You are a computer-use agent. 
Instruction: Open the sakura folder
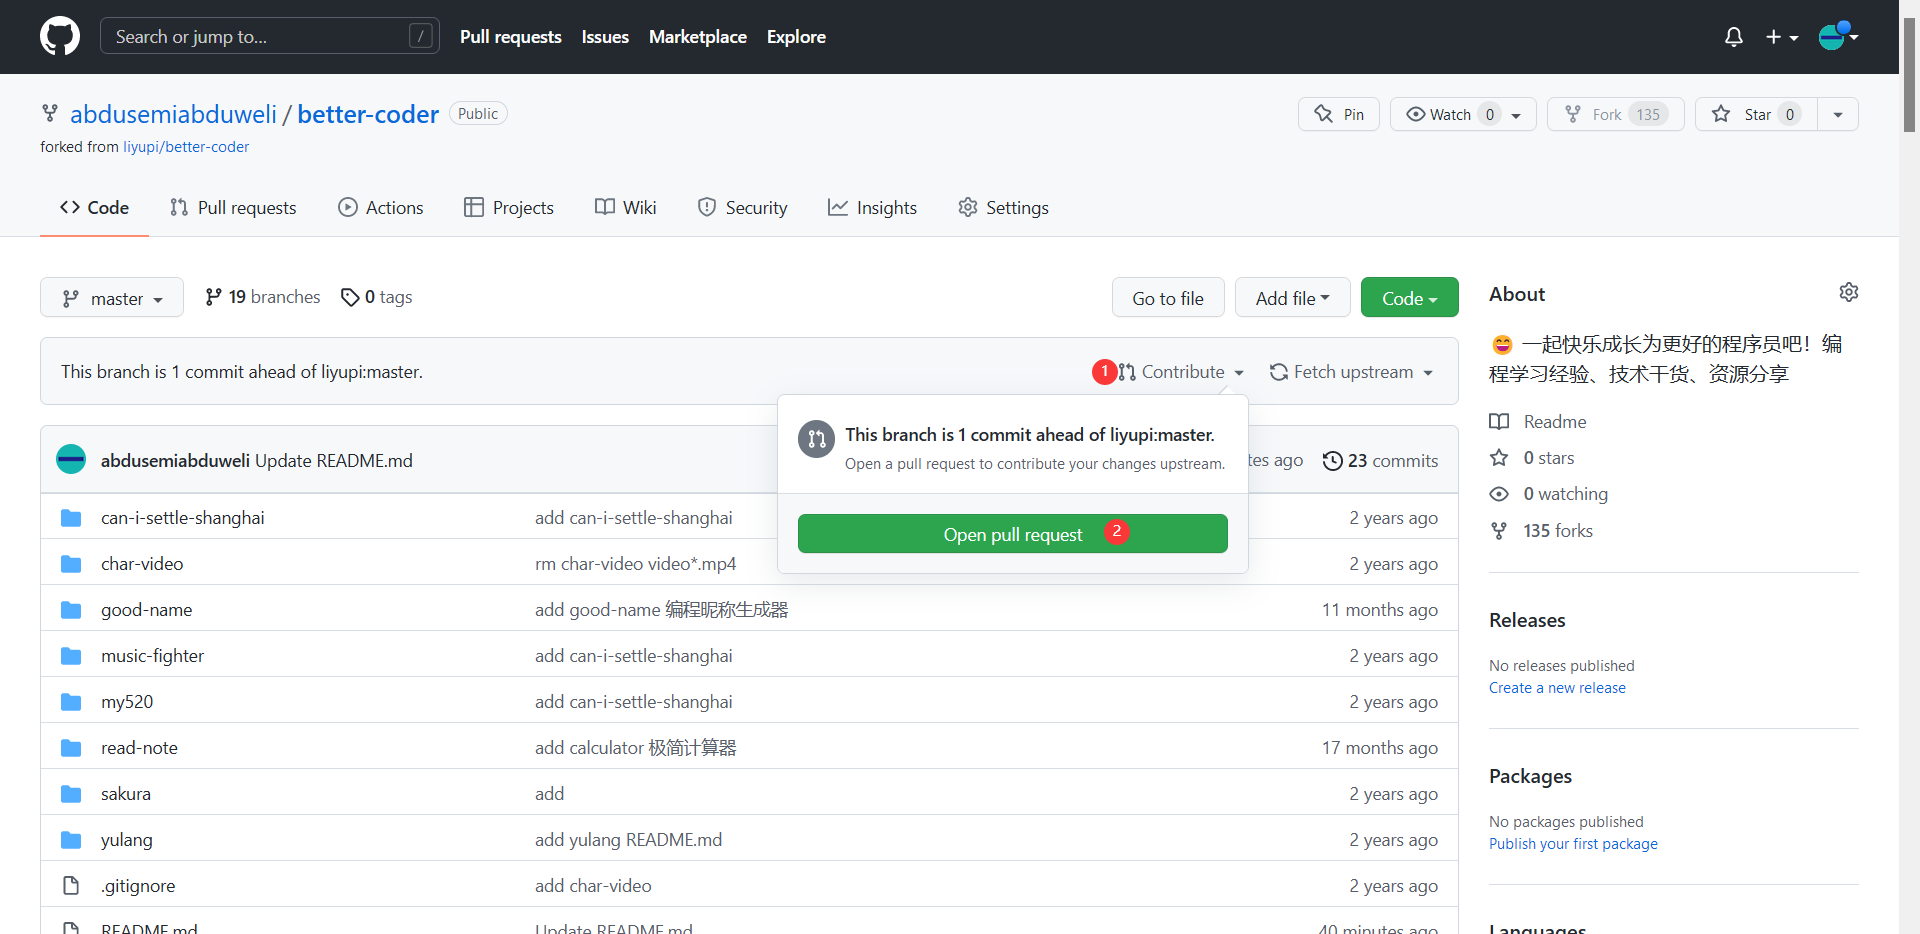126,794
